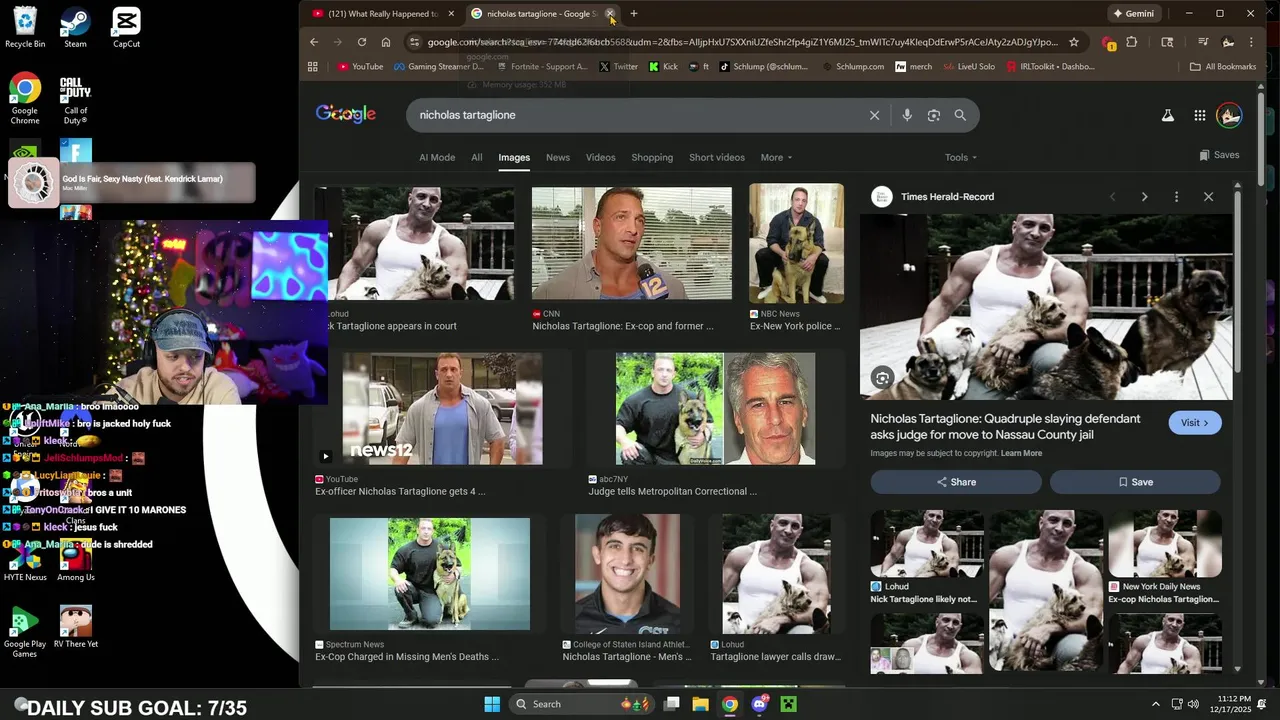Click the Google logo
The height and width of the screenshot is (720, 1280).
[x=346, y=114]
